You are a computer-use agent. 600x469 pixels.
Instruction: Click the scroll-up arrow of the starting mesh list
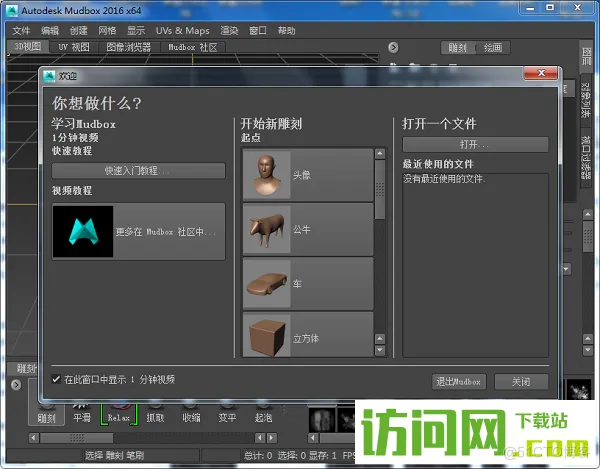pos(380,153)
